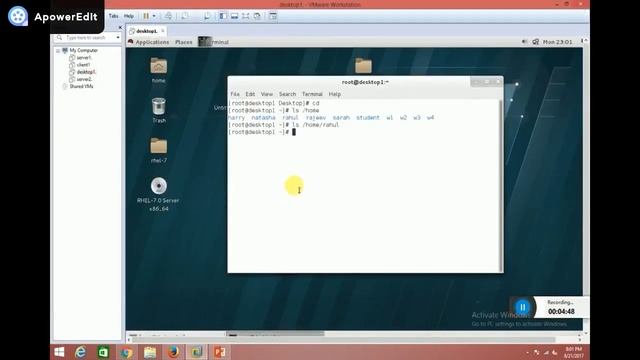Image resolution: width=640 pixels, height=360 pixels.
Task: Open the green Store taskbar app
Action: pos(103,352)
